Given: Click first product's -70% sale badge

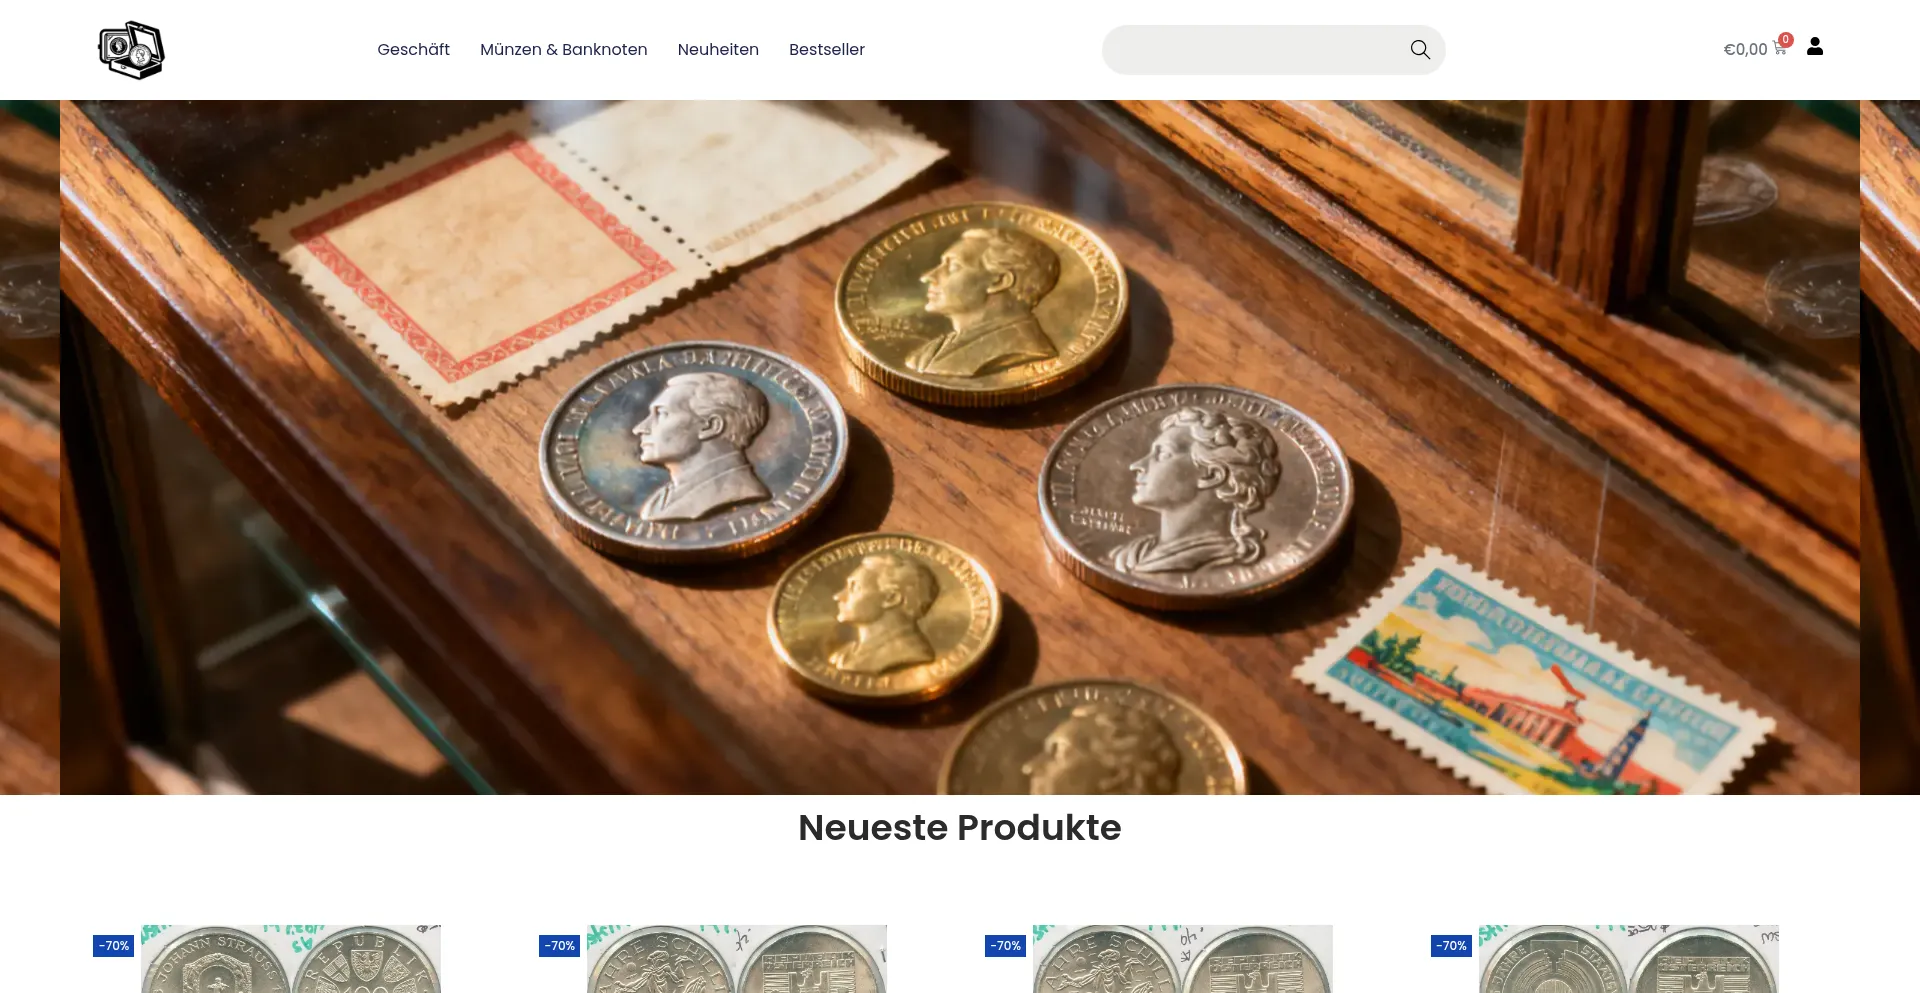Looking at the screenshot, I should [114, 946].
